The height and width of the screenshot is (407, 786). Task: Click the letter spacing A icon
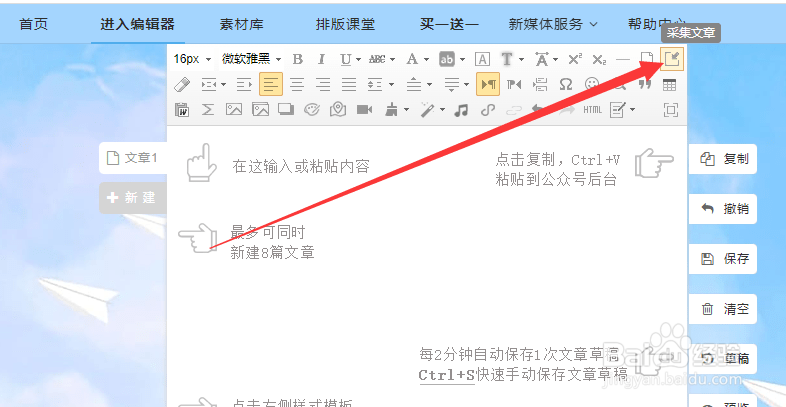tap(541, 59)
